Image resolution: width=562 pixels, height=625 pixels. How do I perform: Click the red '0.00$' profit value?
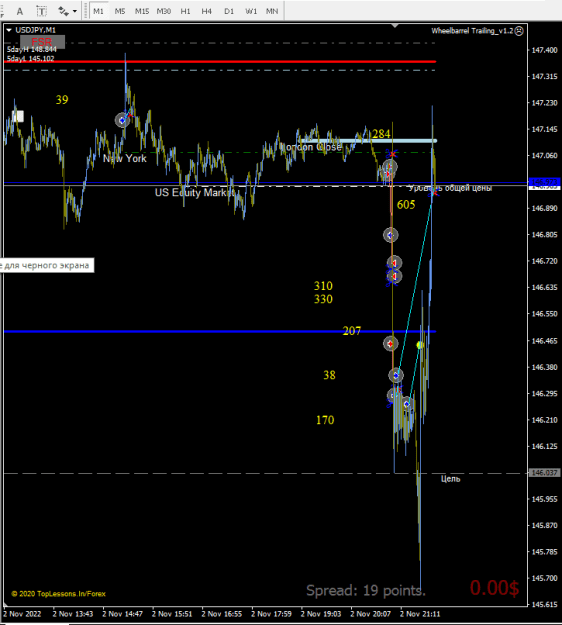(494, 588)
